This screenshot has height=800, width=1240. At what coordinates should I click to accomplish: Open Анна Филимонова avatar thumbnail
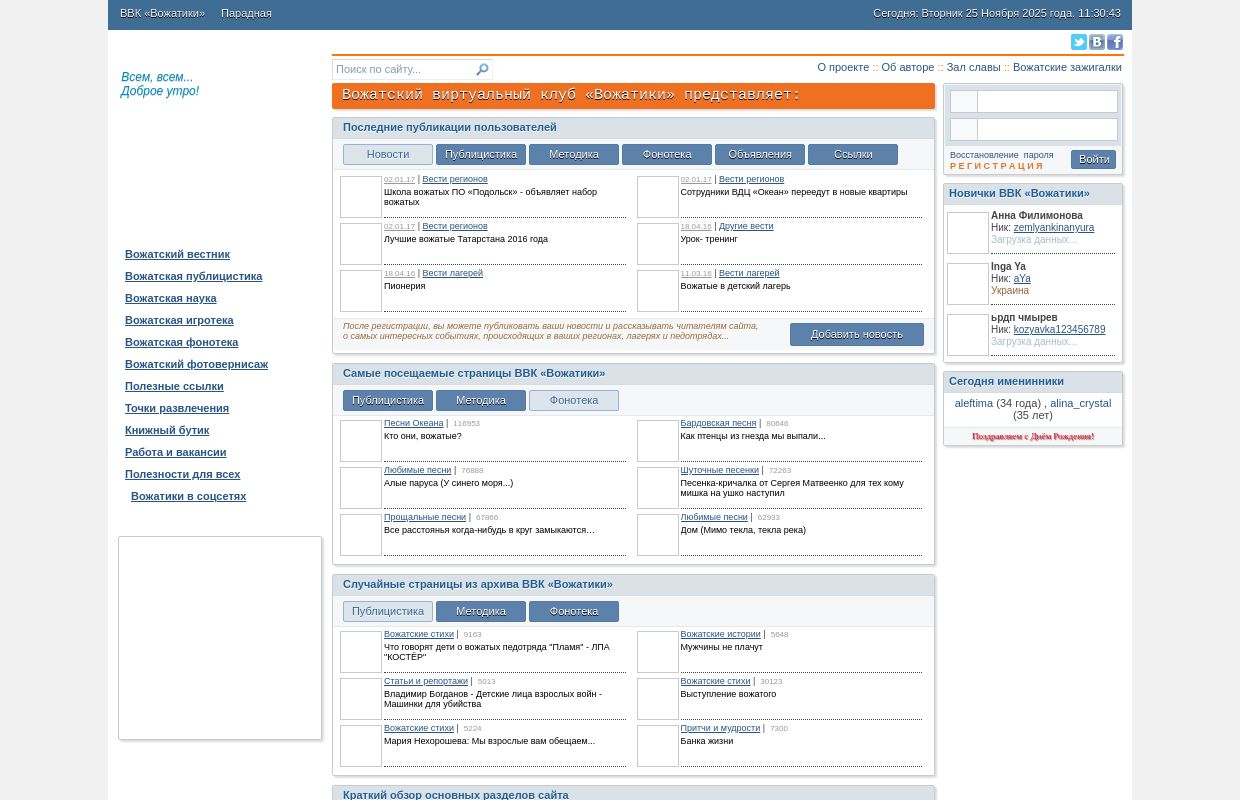pos(967,233)
